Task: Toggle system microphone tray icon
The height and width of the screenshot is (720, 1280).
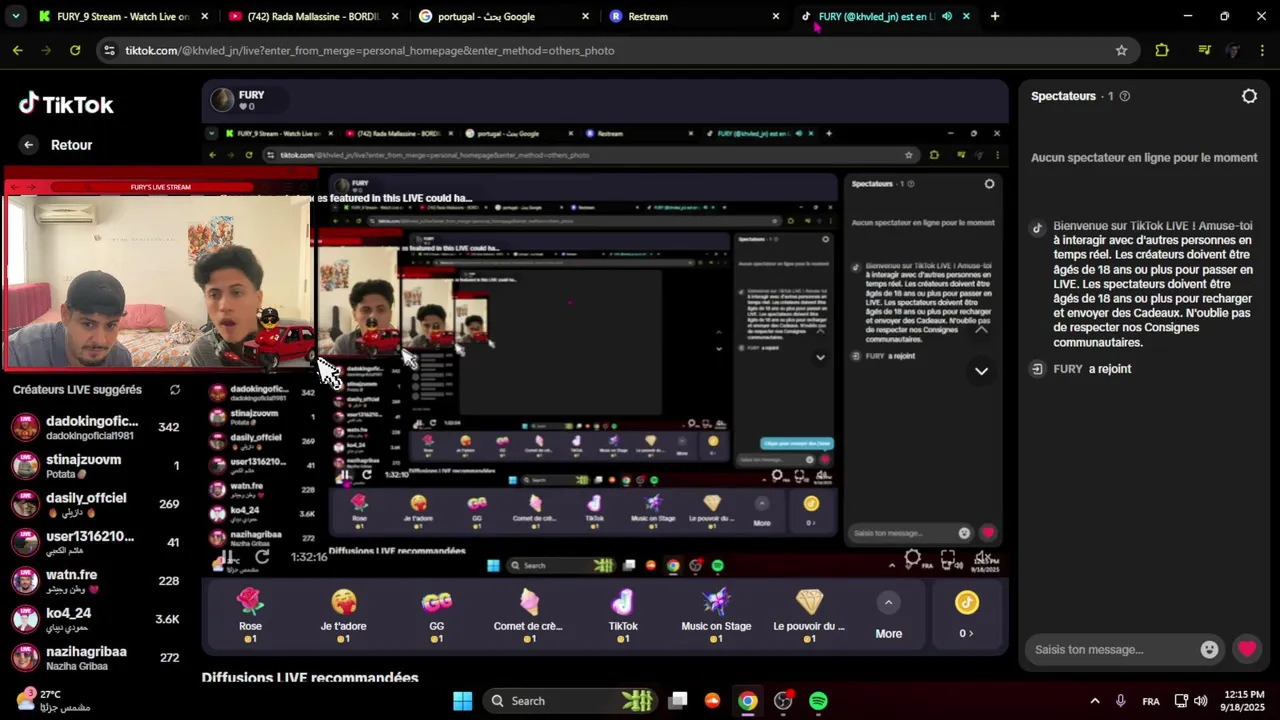Action: click(x=1121, y=701)
